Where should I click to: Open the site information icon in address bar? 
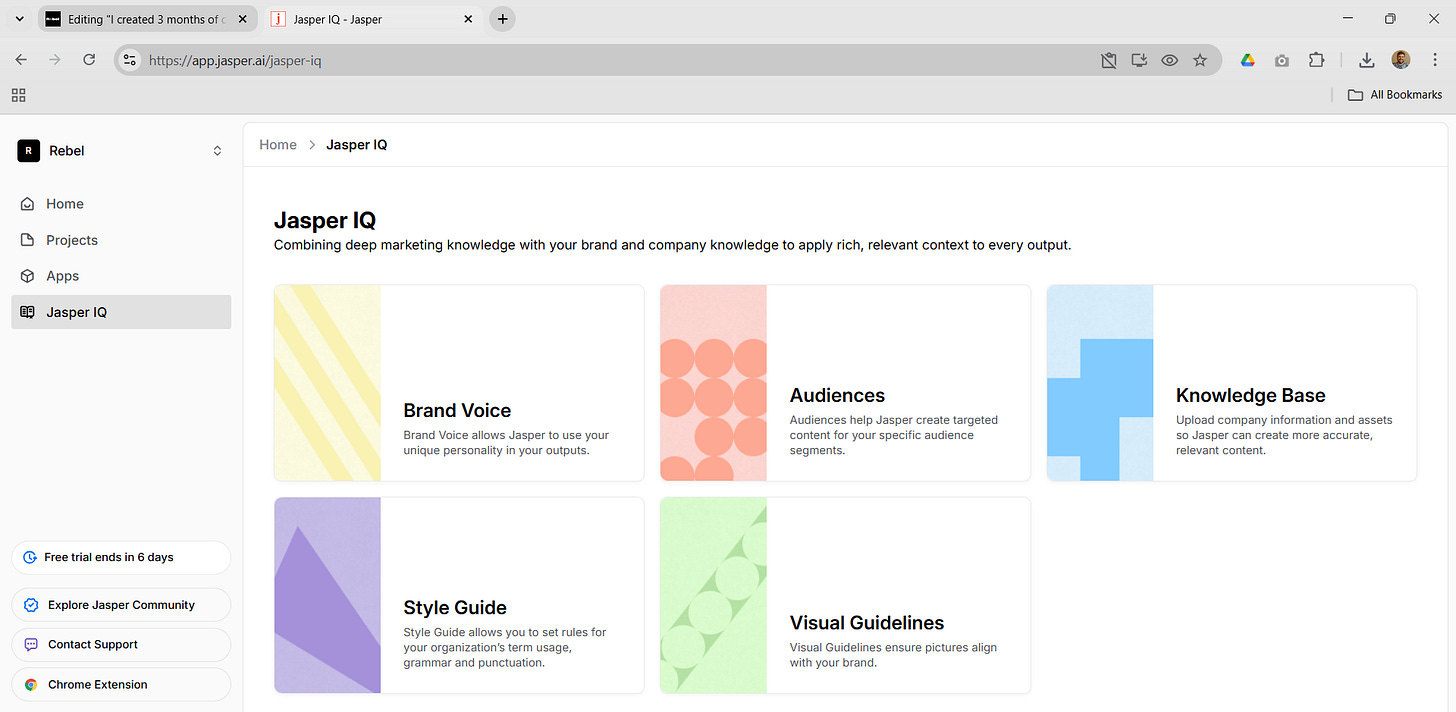click(129, 60)
